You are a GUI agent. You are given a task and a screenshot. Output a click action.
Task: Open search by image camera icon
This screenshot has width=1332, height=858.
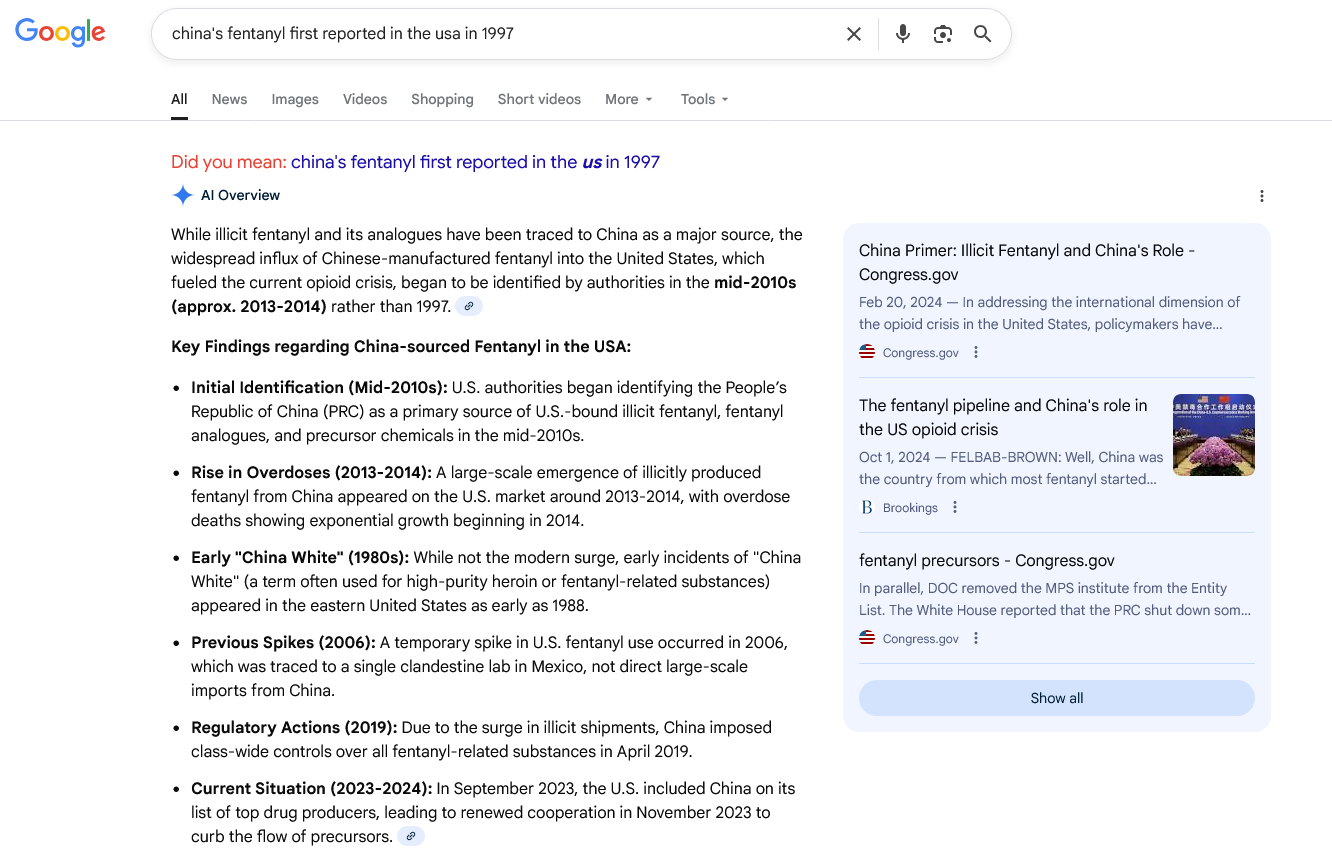[942, 34]
